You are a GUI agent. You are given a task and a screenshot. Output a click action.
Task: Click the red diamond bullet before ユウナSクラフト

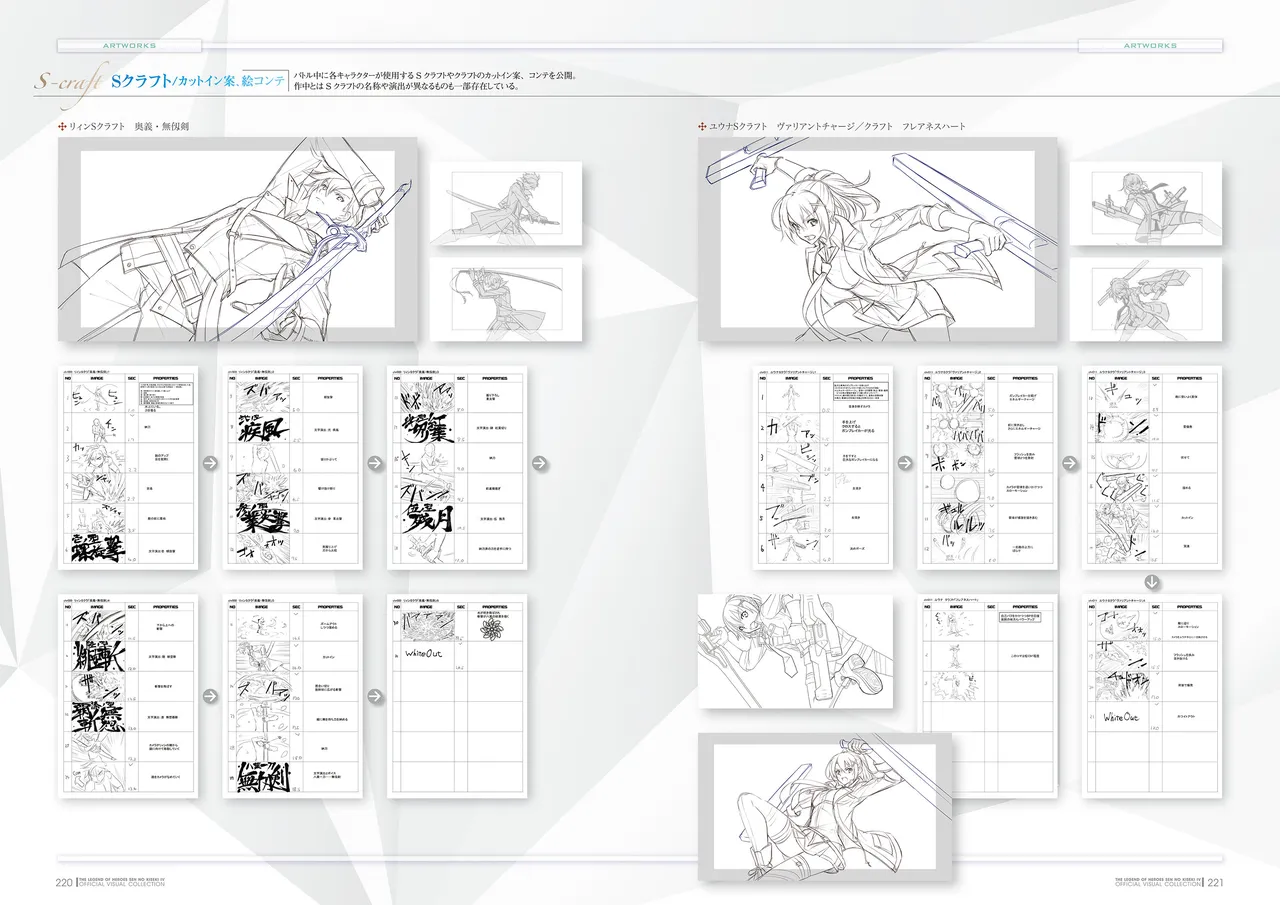[x=702, y=126]
